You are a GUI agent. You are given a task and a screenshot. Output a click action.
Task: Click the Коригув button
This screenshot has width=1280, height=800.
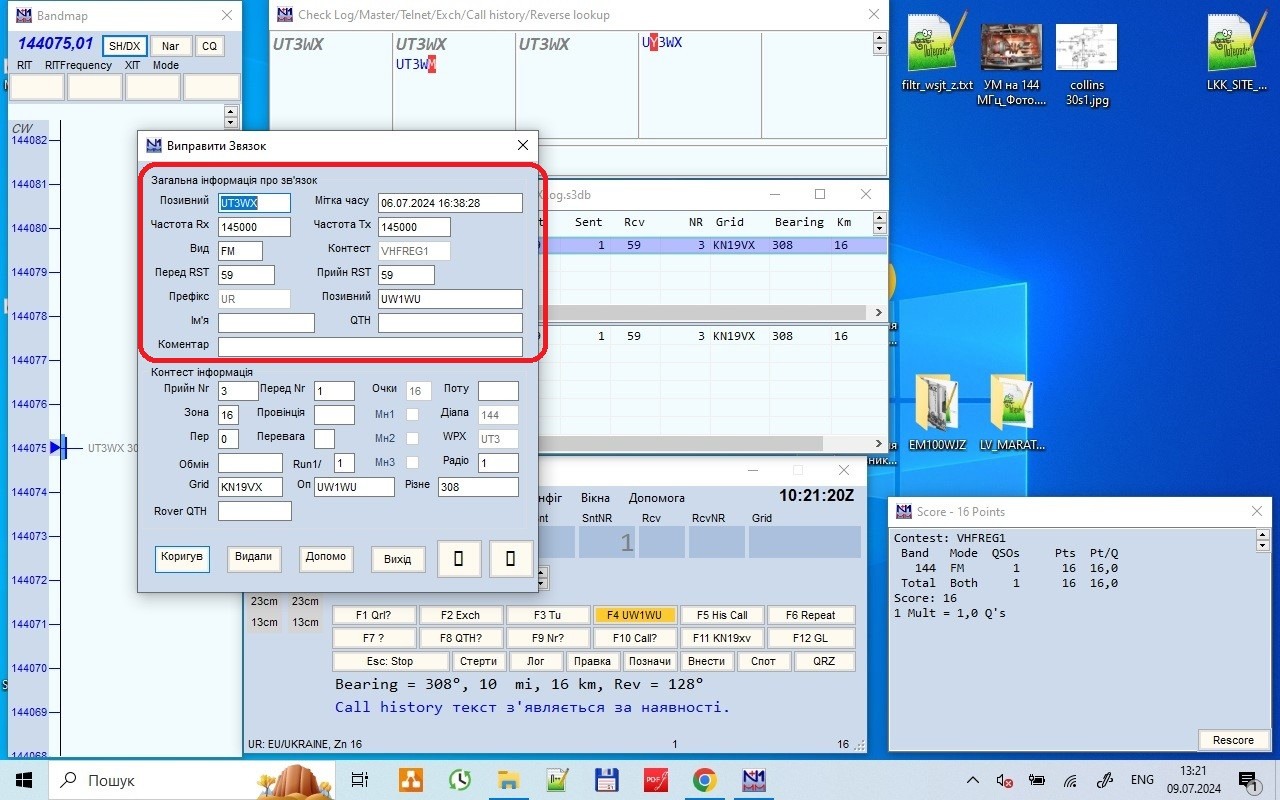183,558
